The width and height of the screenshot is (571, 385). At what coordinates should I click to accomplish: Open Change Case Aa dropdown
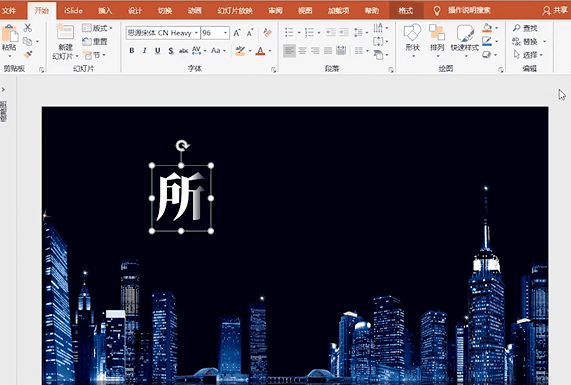[218, 51]
